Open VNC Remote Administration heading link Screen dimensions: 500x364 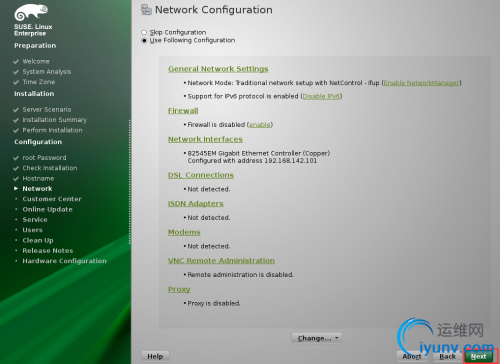click(221, 261)
